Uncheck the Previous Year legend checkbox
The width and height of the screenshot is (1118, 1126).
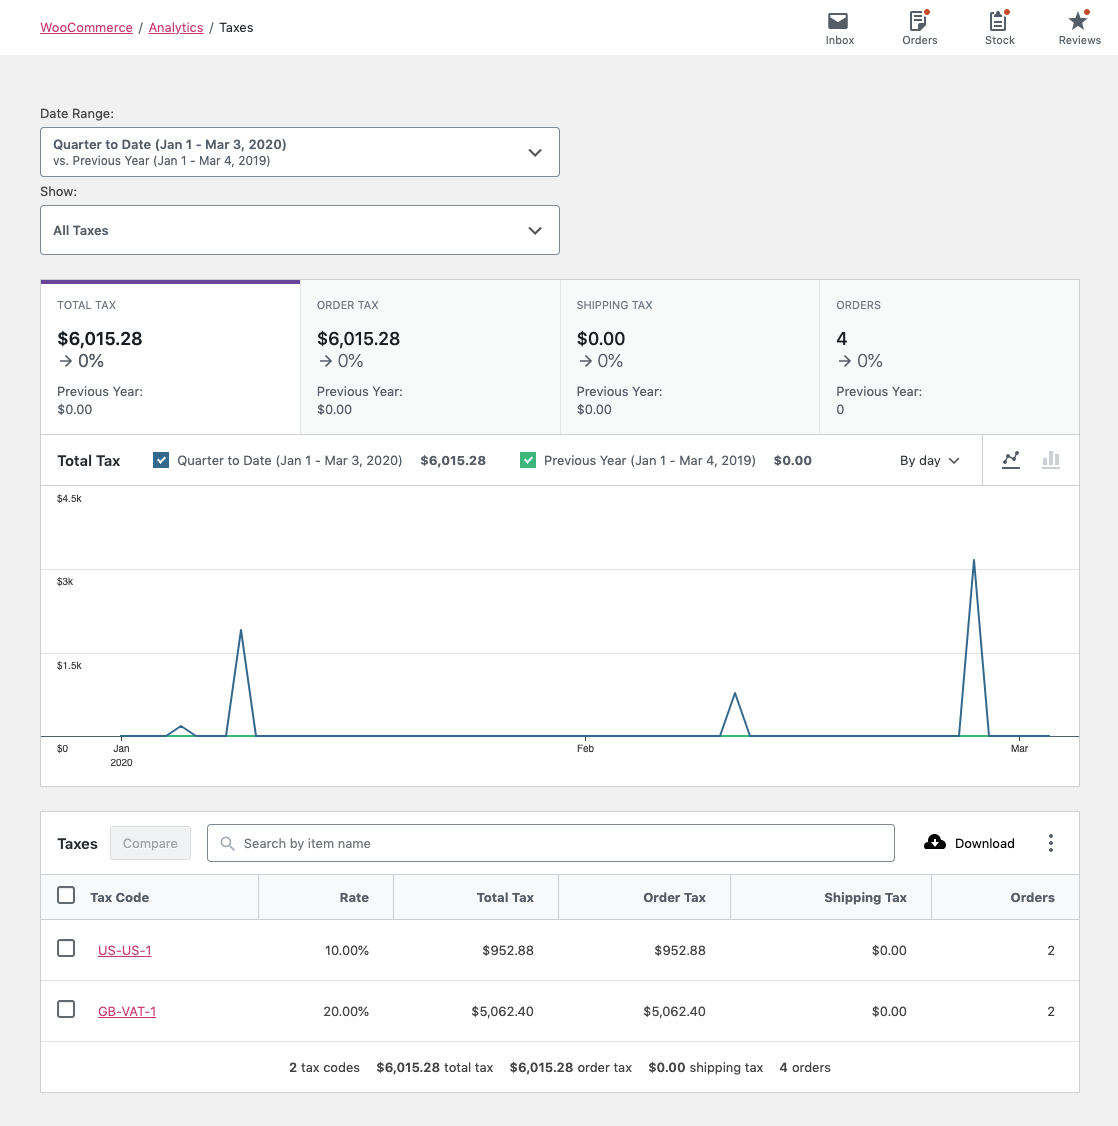point(528,460)
